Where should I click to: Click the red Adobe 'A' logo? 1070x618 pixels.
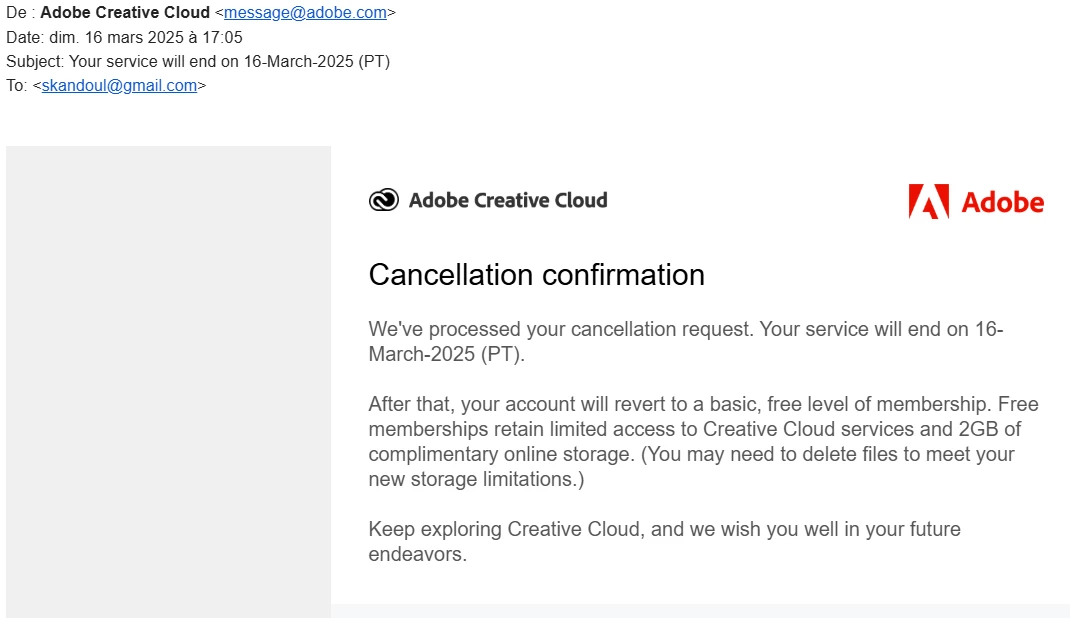click(928, 201)
